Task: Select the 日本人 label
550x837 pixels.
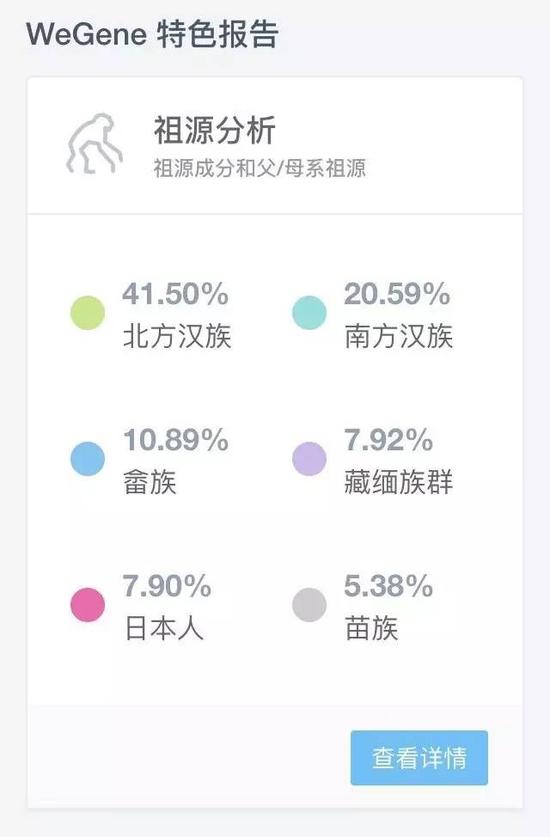Action: point(164,628)
